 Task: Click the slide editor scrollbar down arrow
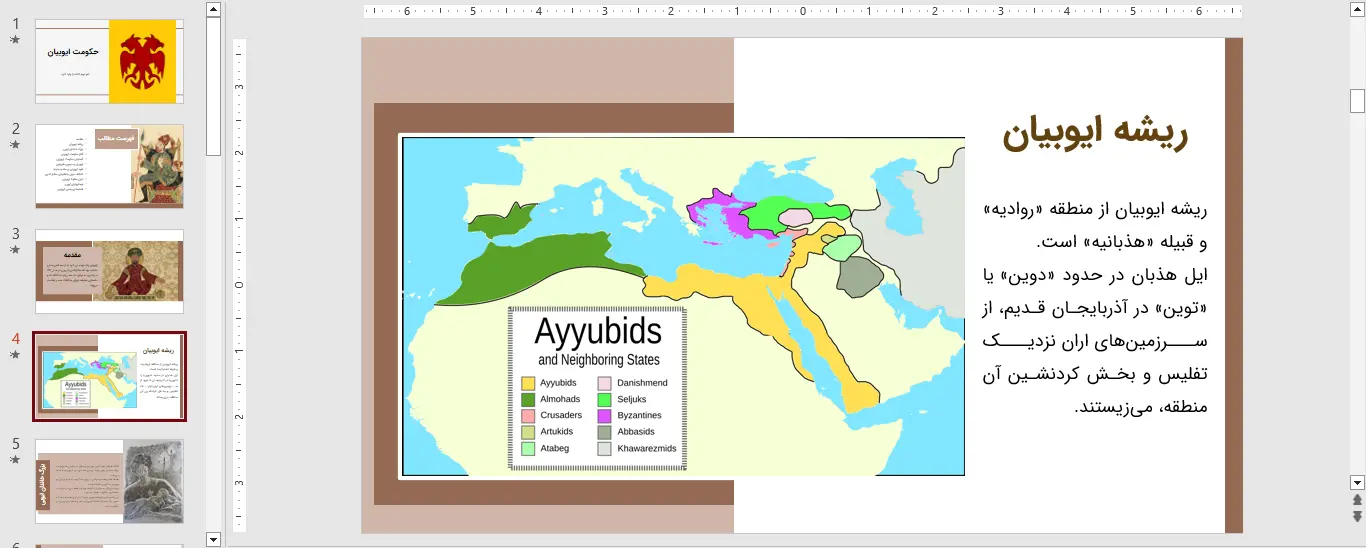(x=1357, y=481)
